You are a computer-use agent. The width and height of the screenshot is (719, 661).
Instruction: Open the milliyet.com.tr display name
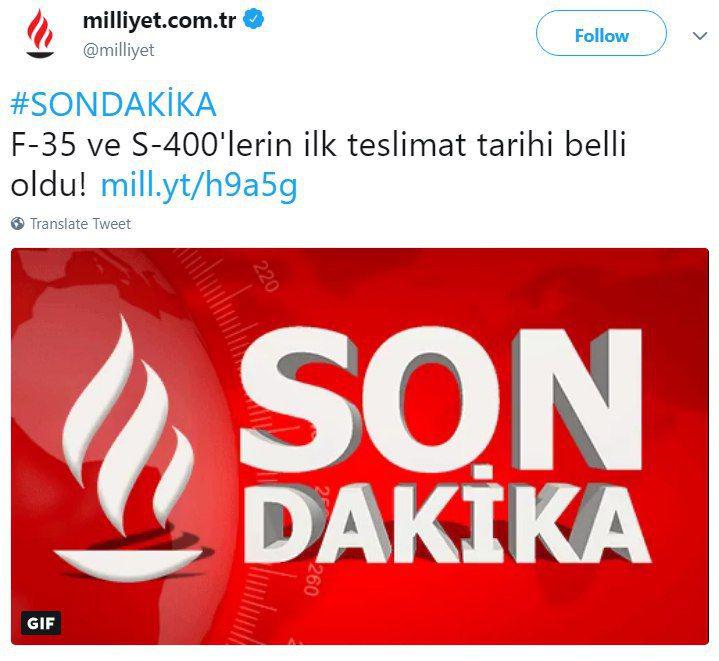[x=159, y=21]
